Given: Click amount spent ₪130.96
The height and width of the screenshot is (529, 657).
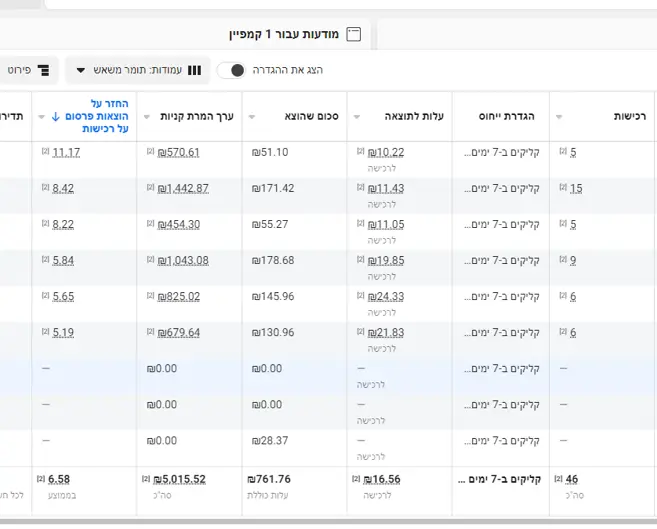Looking at the screenshot, I should coord(273,333).
